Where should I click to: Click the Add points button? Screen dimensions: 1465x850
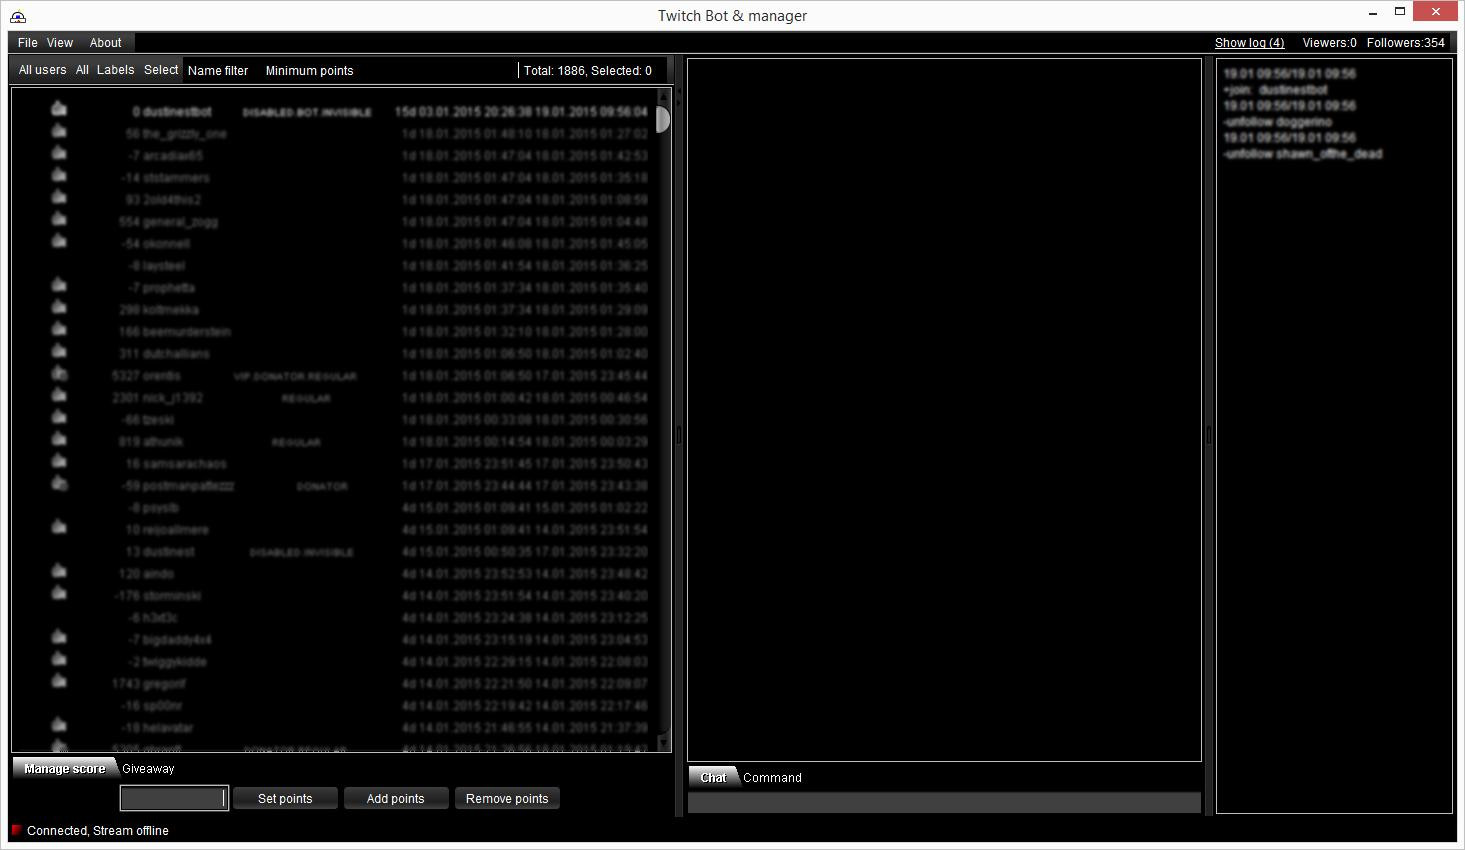(x=395, y=799)
